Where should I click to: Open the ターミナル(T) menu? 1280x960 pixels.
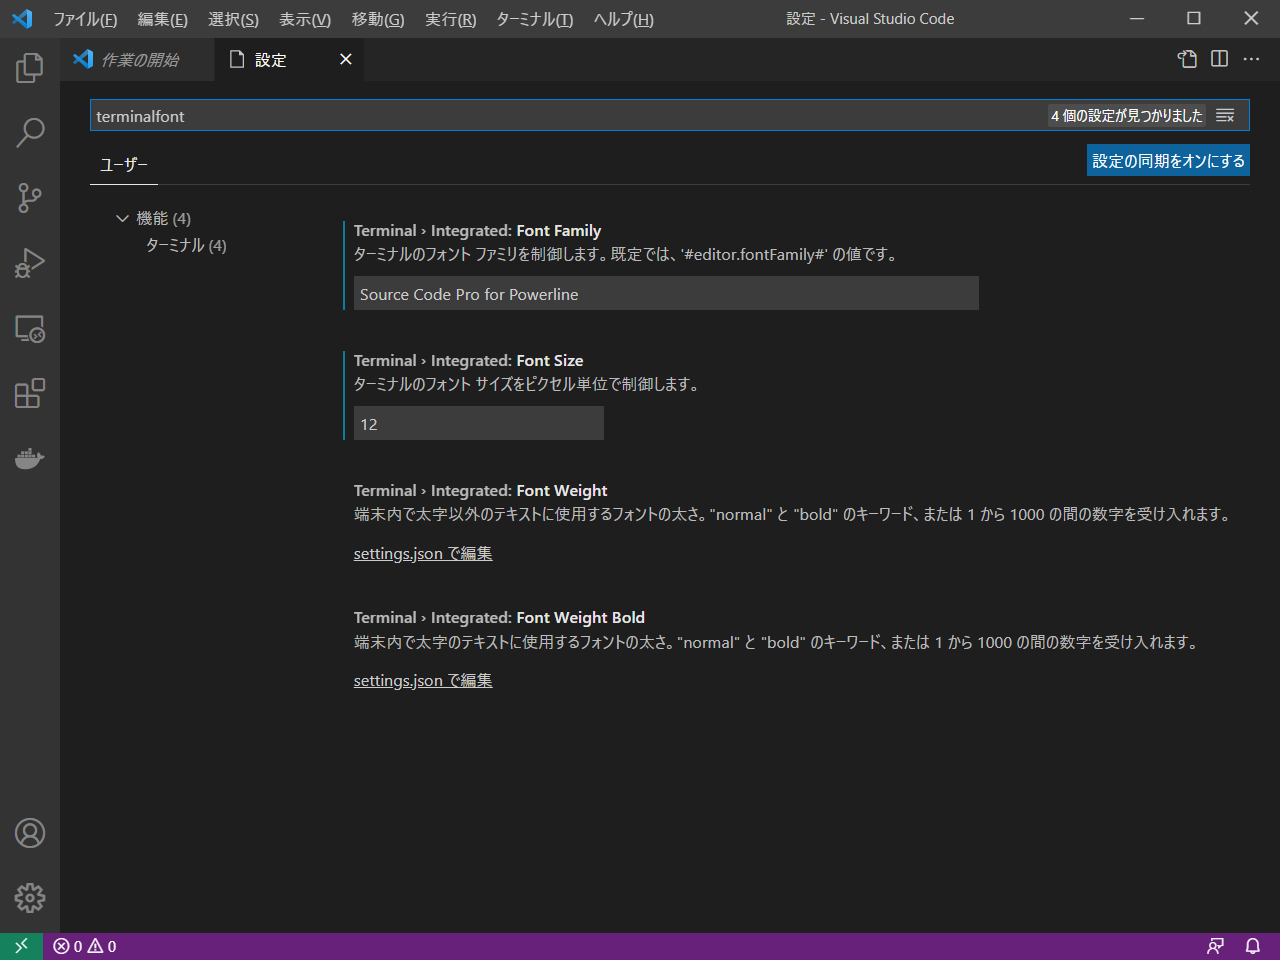click(534, 19)
